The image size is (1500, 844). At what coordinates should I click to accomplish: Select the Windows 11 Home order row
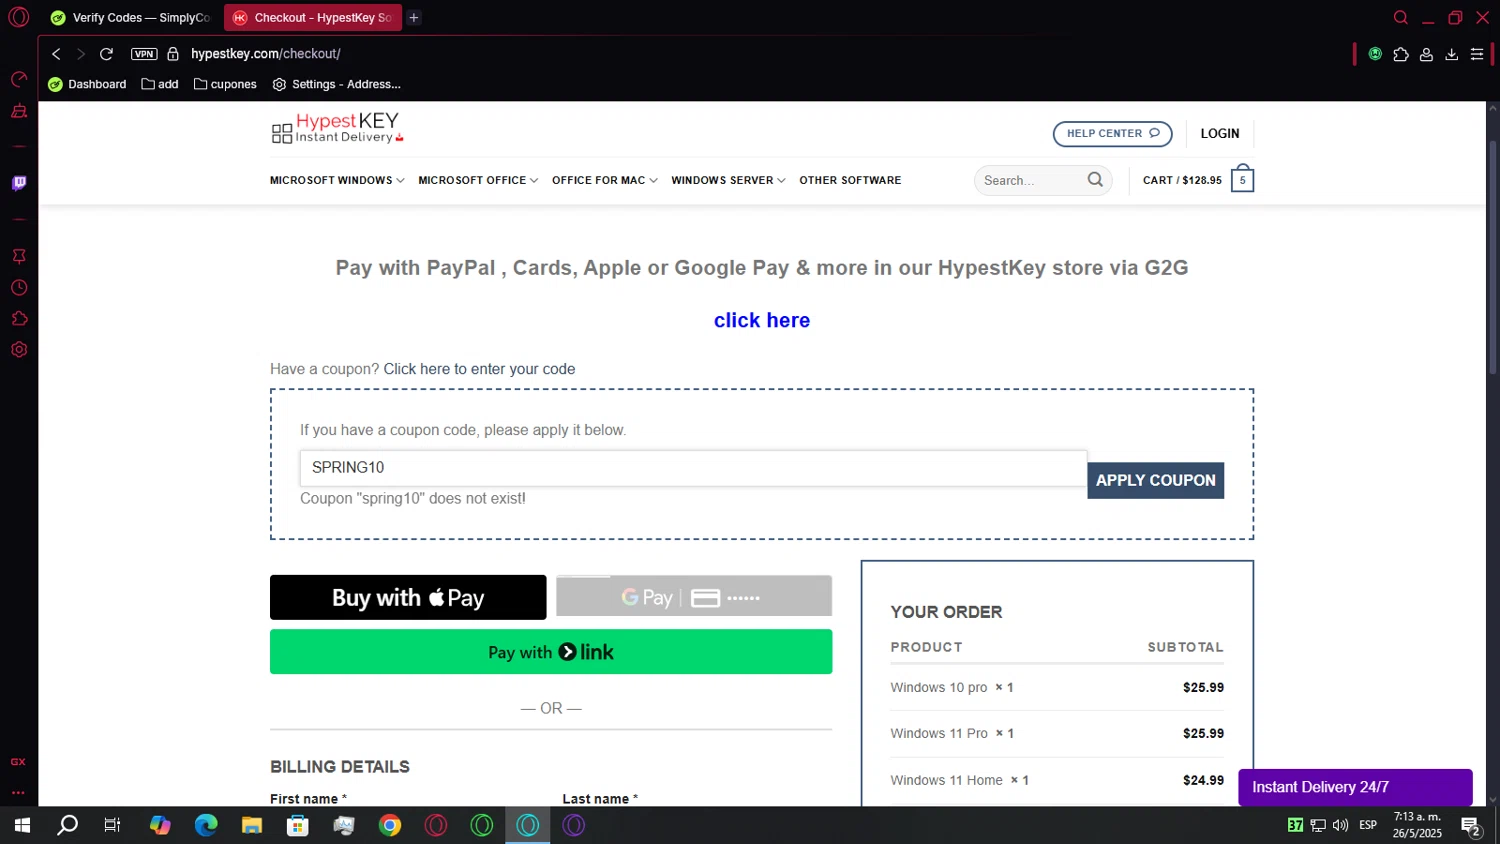[1057, 780]
